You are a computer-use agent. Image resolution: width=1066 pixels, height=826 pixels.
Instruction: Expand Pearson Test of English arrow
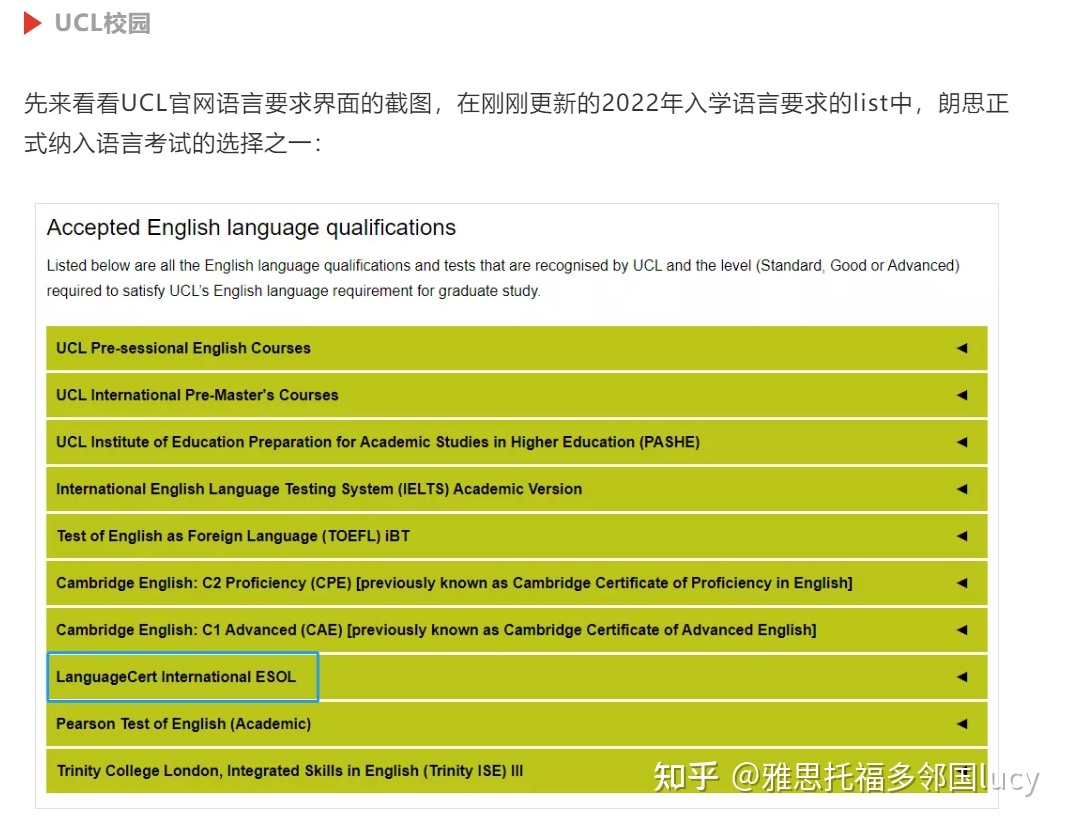click(x=961, y=723)
